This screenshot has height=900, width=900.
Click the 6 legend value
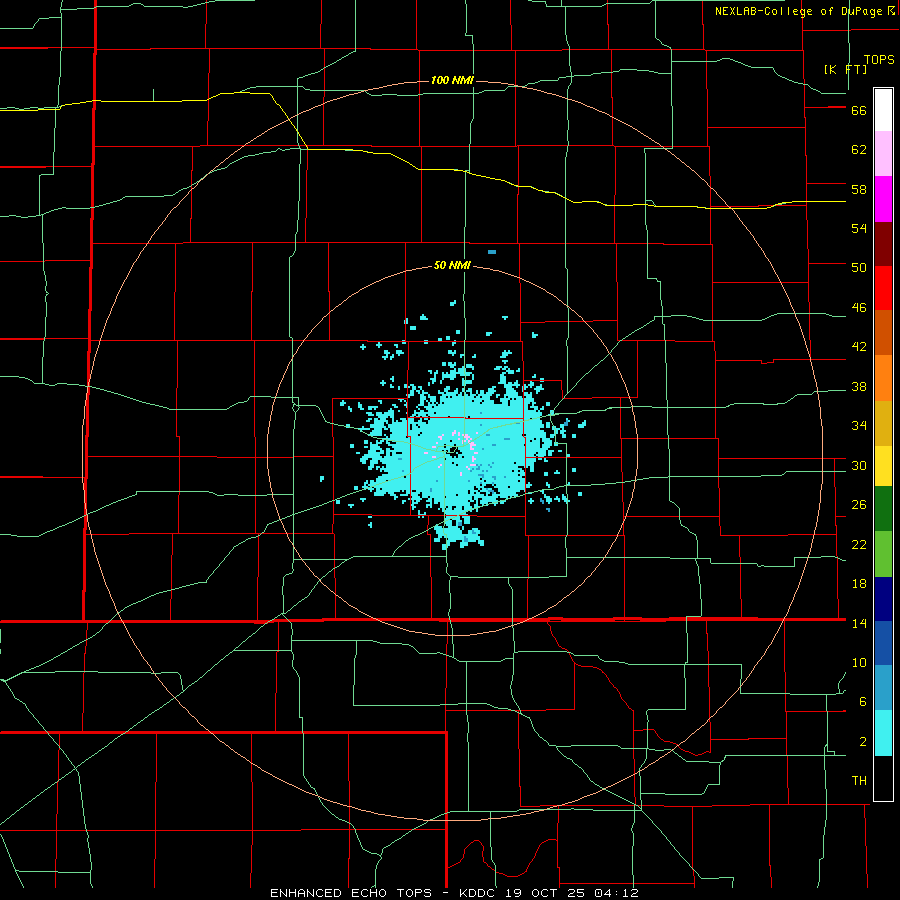(x=863, y=702)
